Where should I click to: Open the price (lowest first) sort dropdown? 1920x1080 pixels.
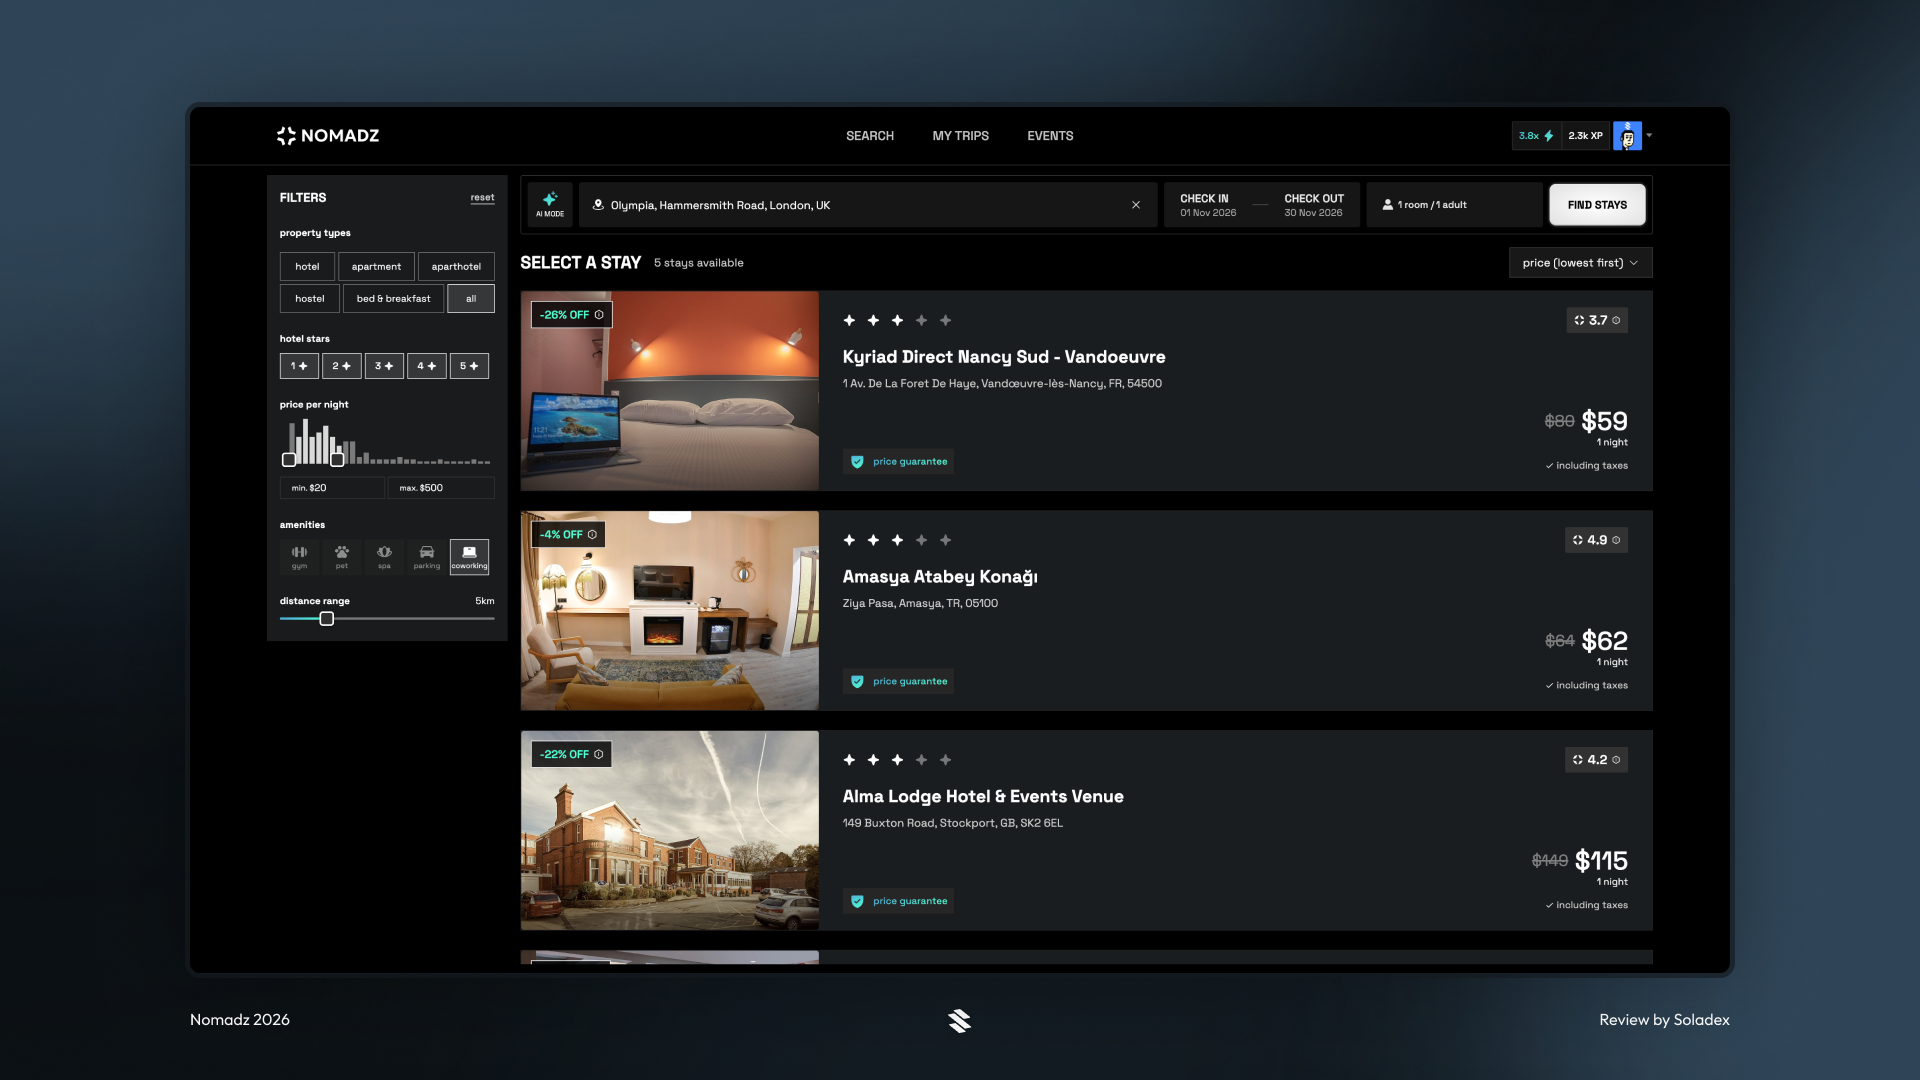click(x=1579, y=262)
